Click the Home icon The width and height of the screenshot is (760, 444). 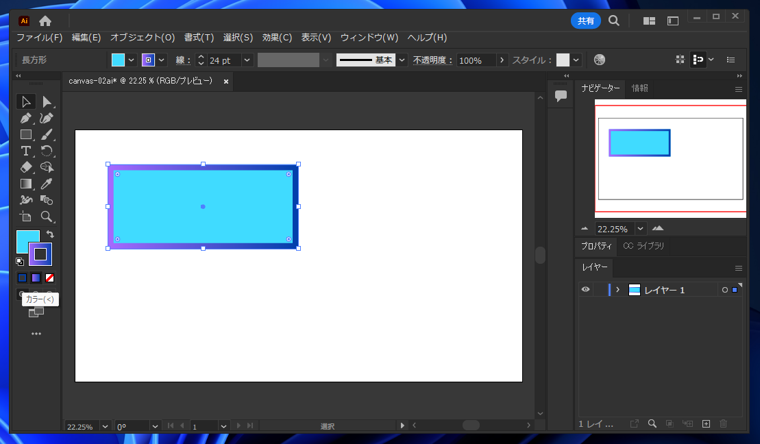[x=45, y=21]
